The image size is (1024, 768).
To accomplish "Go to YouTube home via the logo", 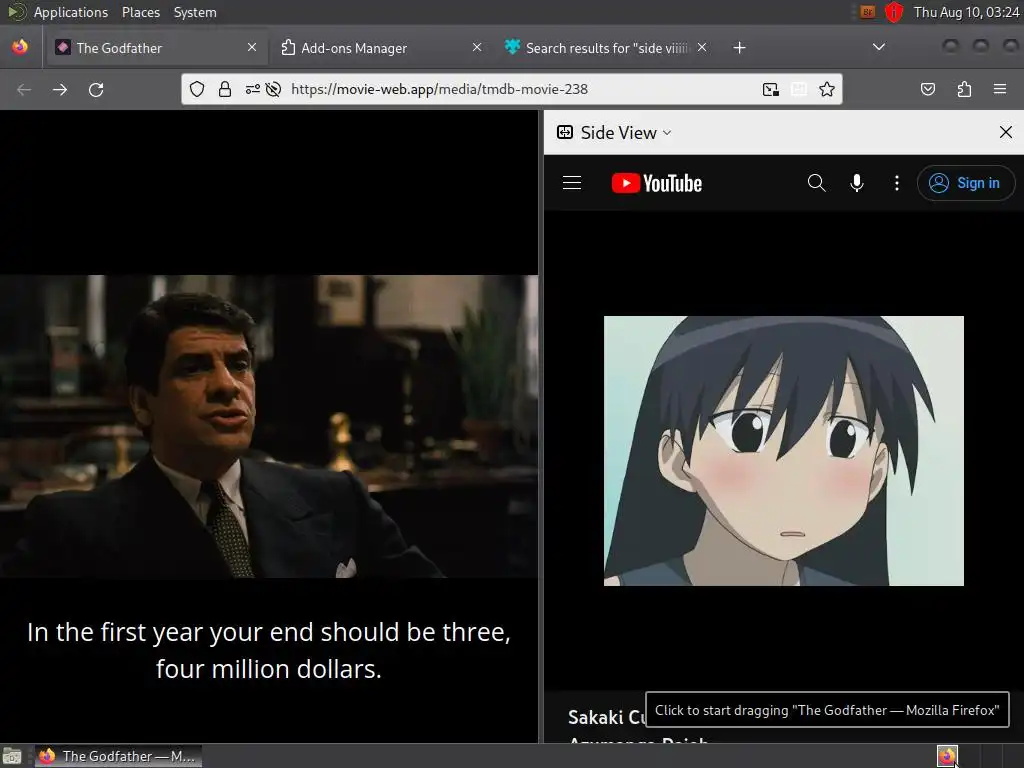I will click(657, 184).
